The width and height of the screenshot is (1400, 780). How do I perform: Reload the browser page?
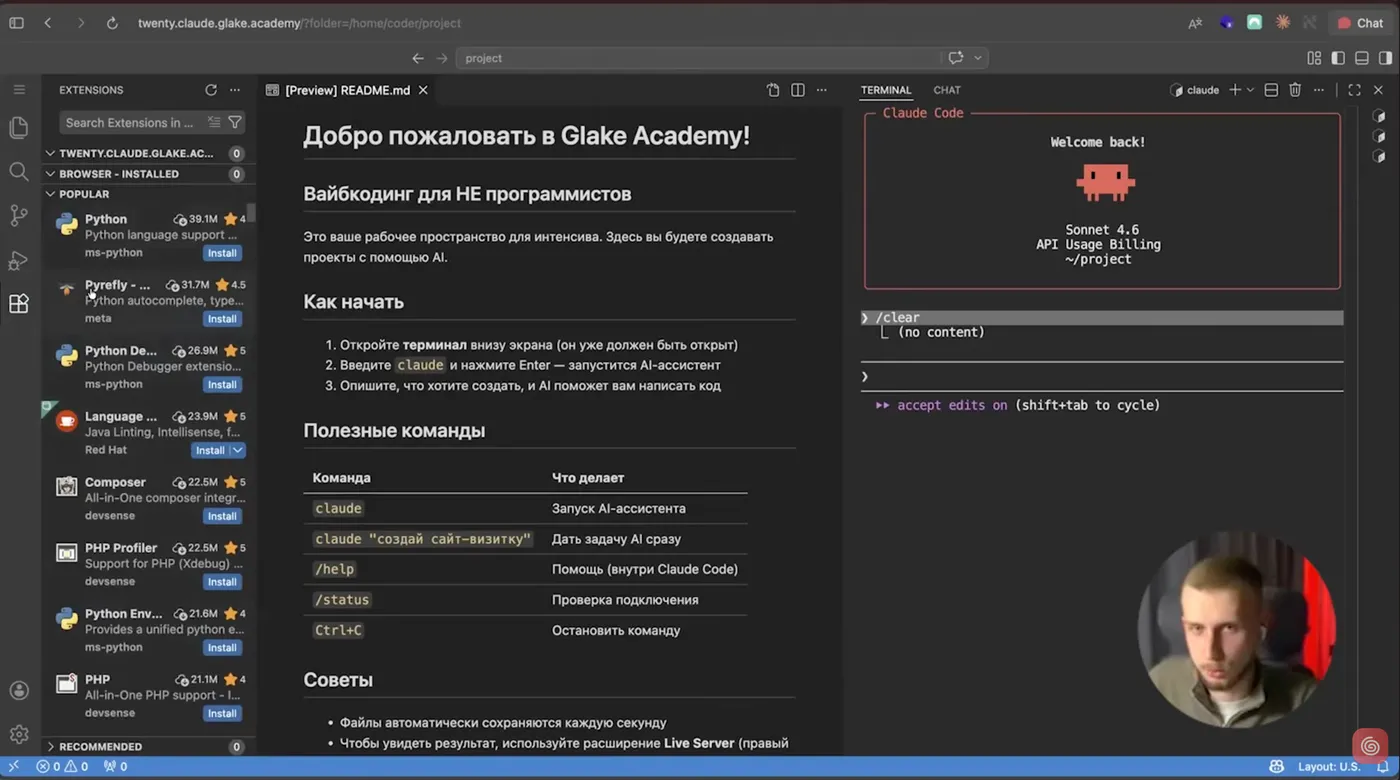[112, 23]
